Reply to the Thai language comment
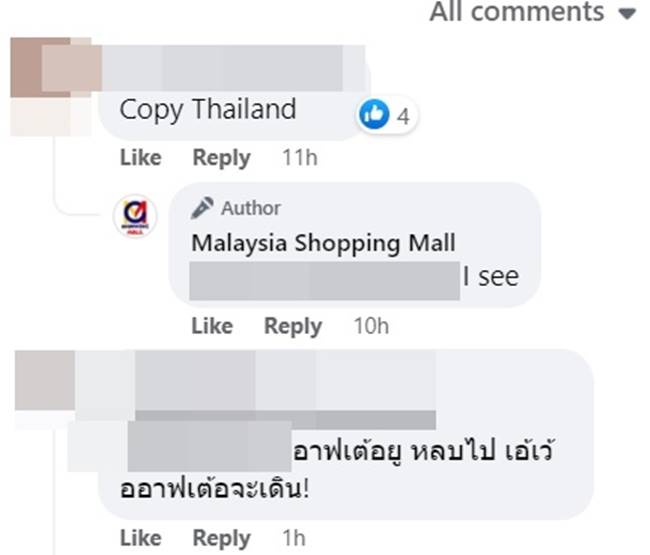The height and width of the screenshot is (555, 650). click(x=222, y=539)
